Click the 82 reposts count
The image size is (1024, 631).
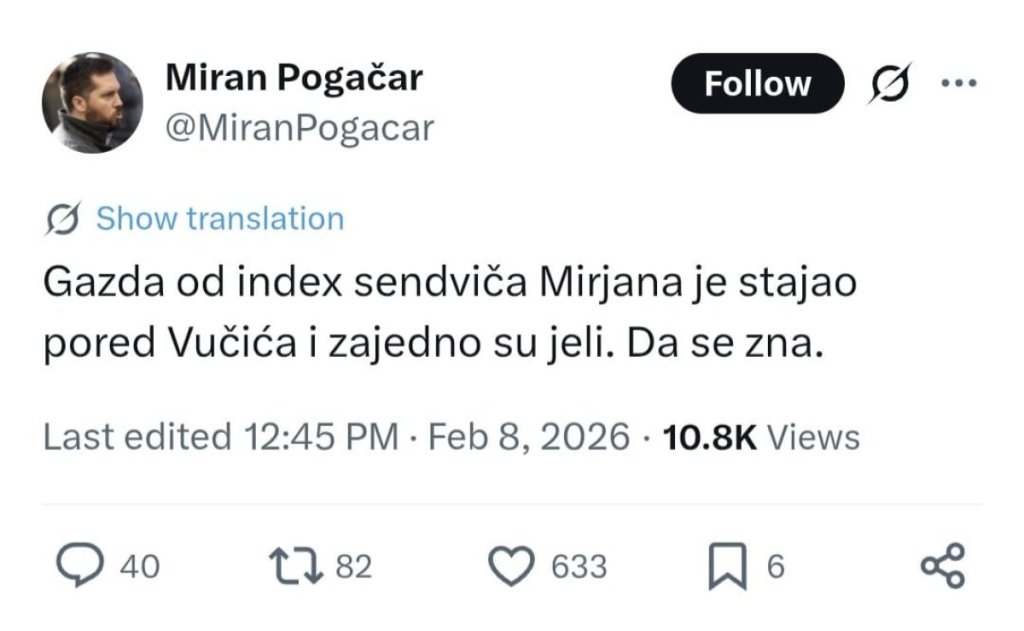[x=353, y=568]
